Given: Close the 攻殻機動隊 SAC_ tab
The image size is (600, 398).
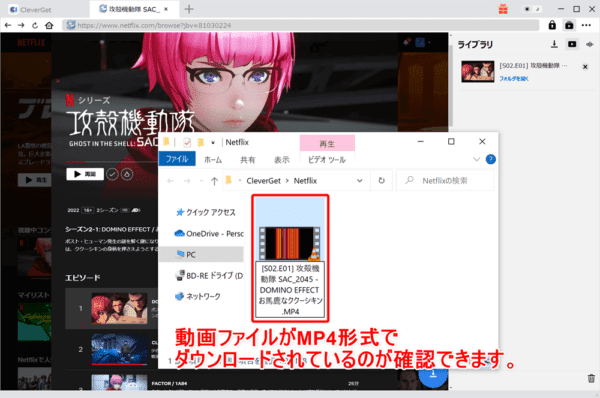Looking at the screenshot, I should point(166,9).
